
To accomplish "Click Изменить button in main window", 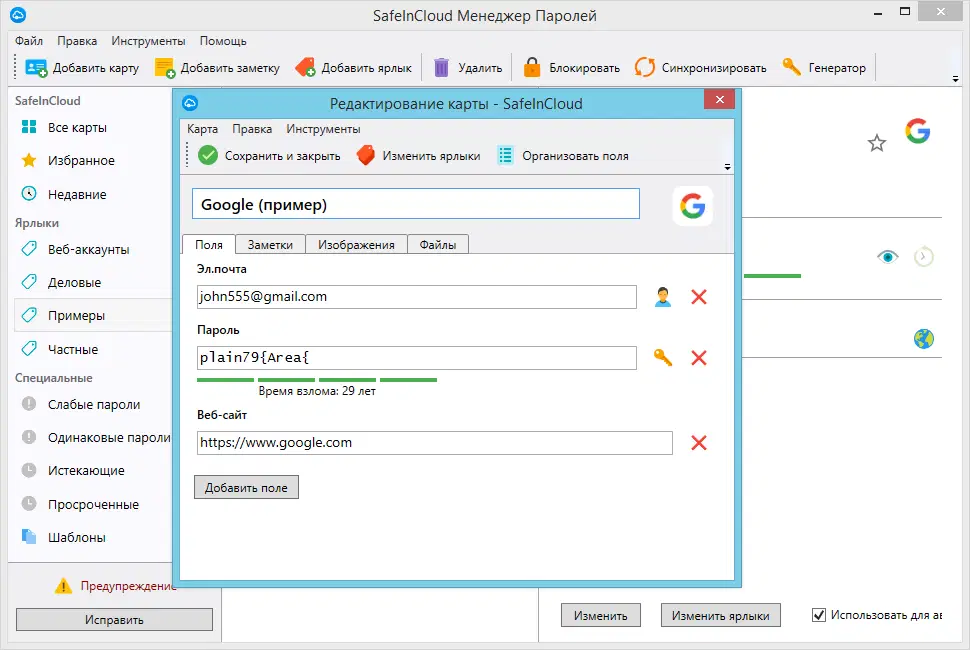I will pyautogui.click(x=601, y=615).
